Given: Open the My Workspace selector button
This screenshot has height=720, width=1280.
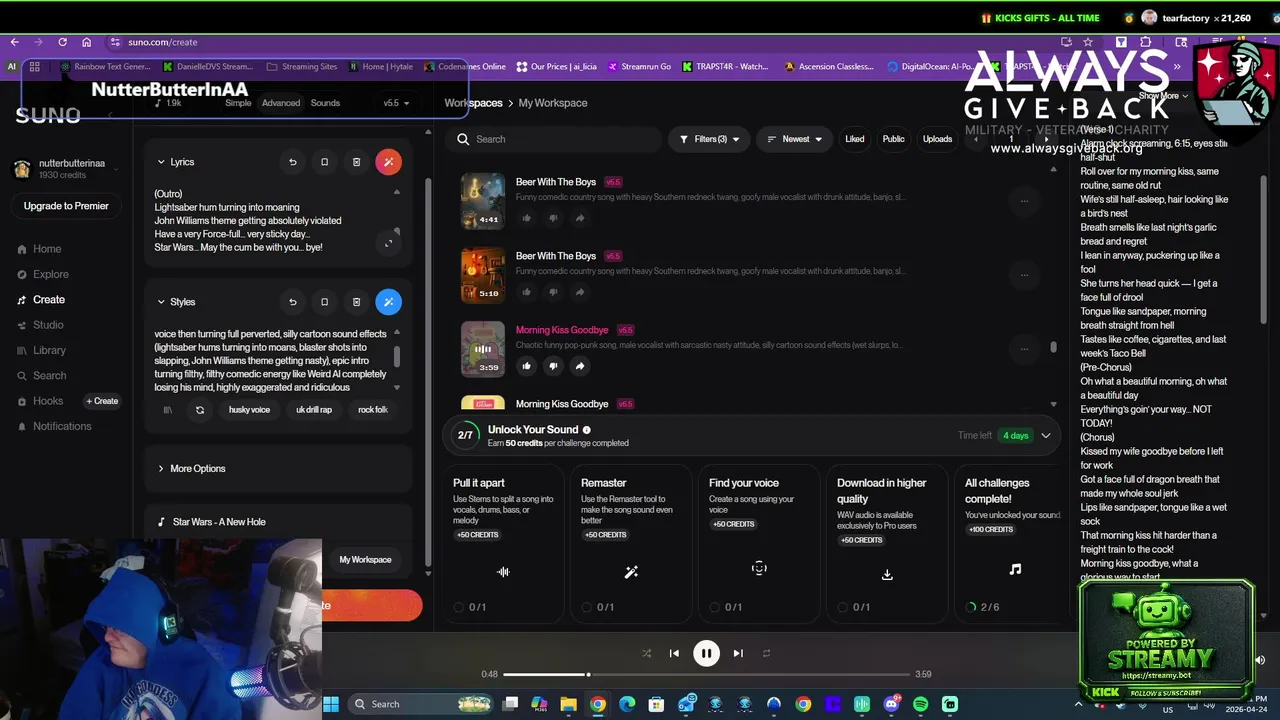Looking at the screenshot, I should [365, 560].
